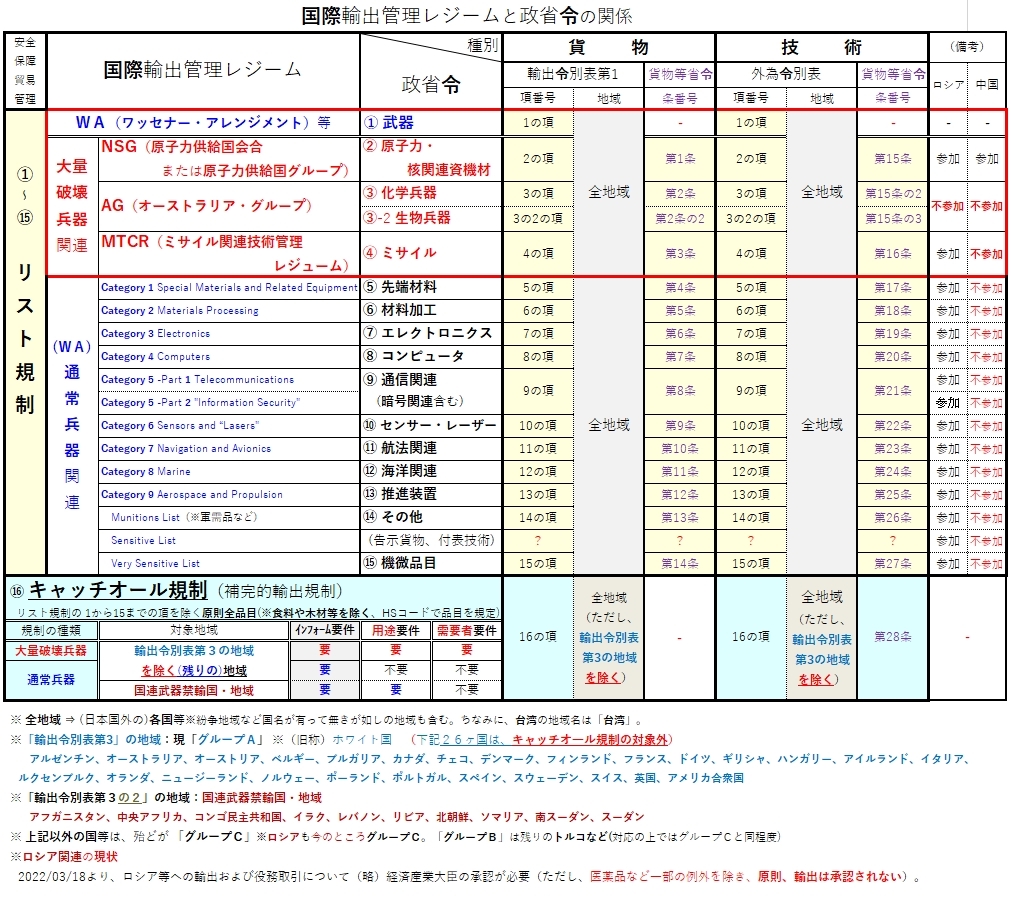Click the ④ ミサイル cell
The image size is (1011, 897).
pos(431,253)
